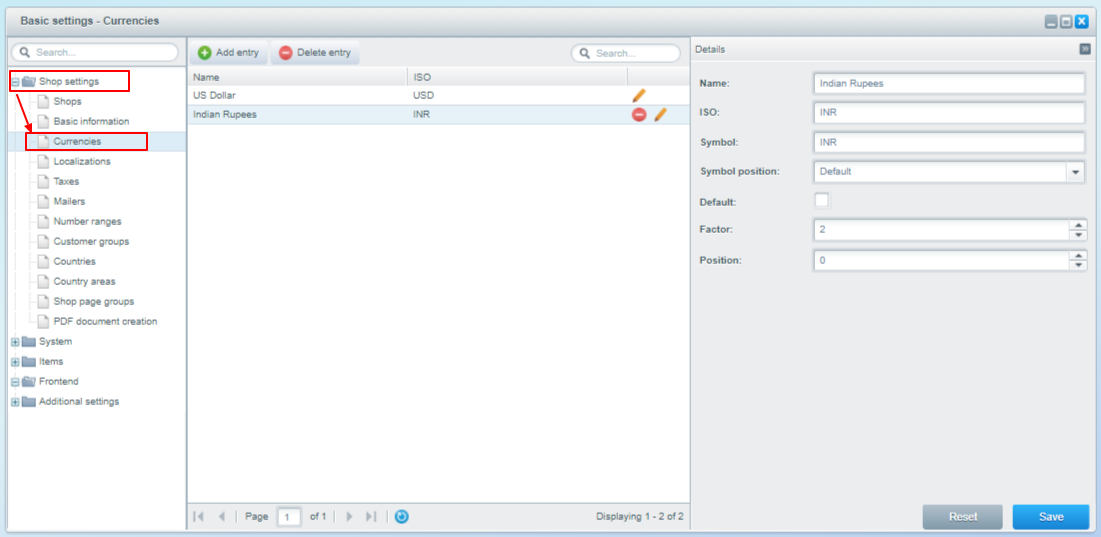The image size is (1101, 537).
Task: Open the Symbol position dropdown
Action: 1076,171
